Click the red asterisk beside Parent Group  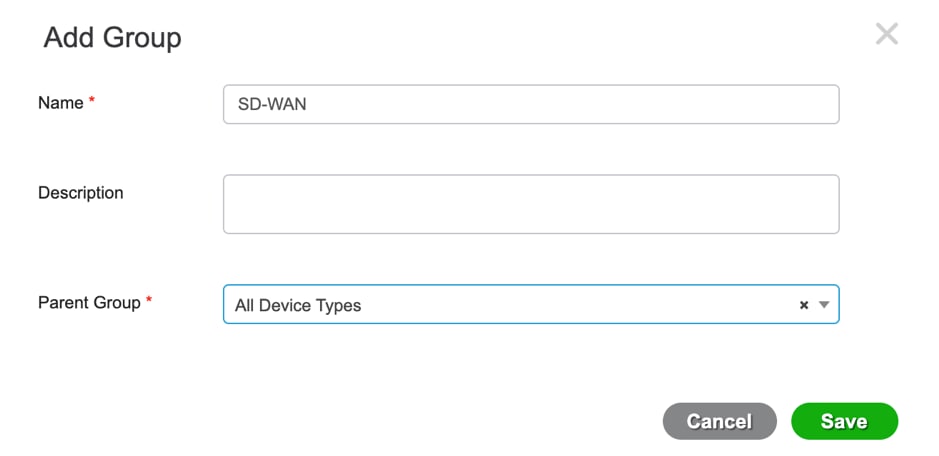149,301
